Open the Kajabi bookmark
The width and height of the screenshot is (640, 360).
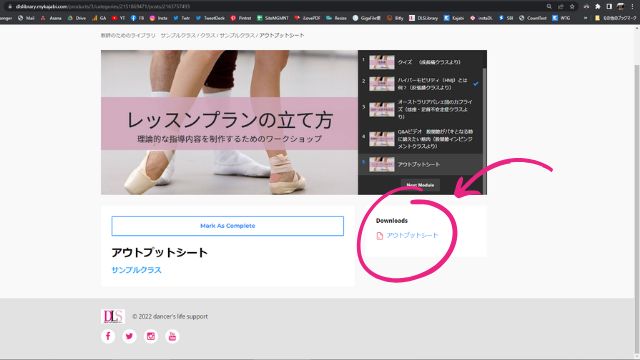coord(454,18)
